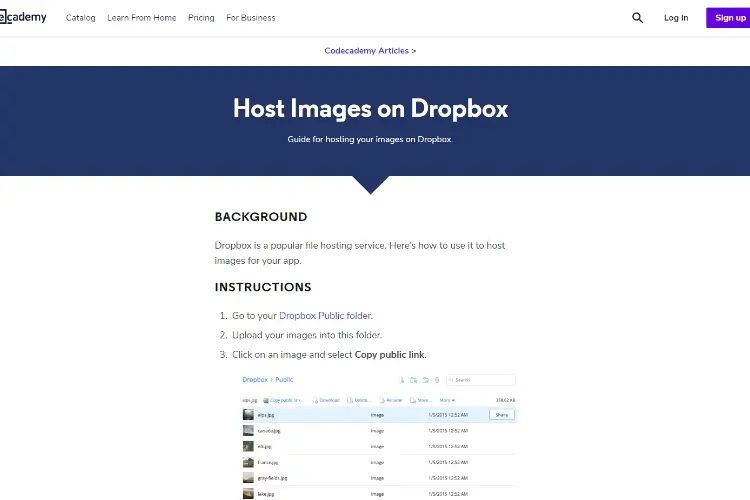Click the INSTRUCTIONS section heading
The width and height of the screenshot is (750, 500).
263,287
